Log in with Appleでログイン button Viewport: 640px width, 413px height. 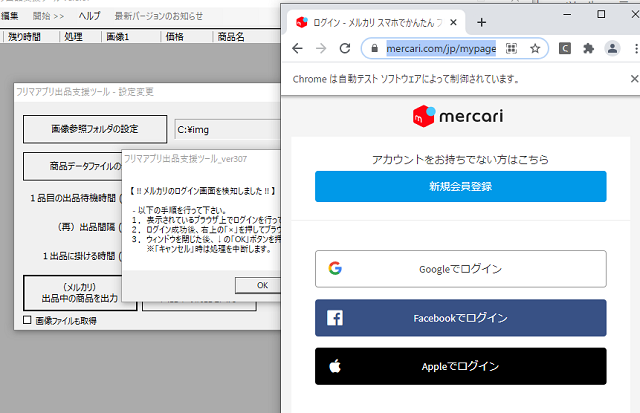460,366
